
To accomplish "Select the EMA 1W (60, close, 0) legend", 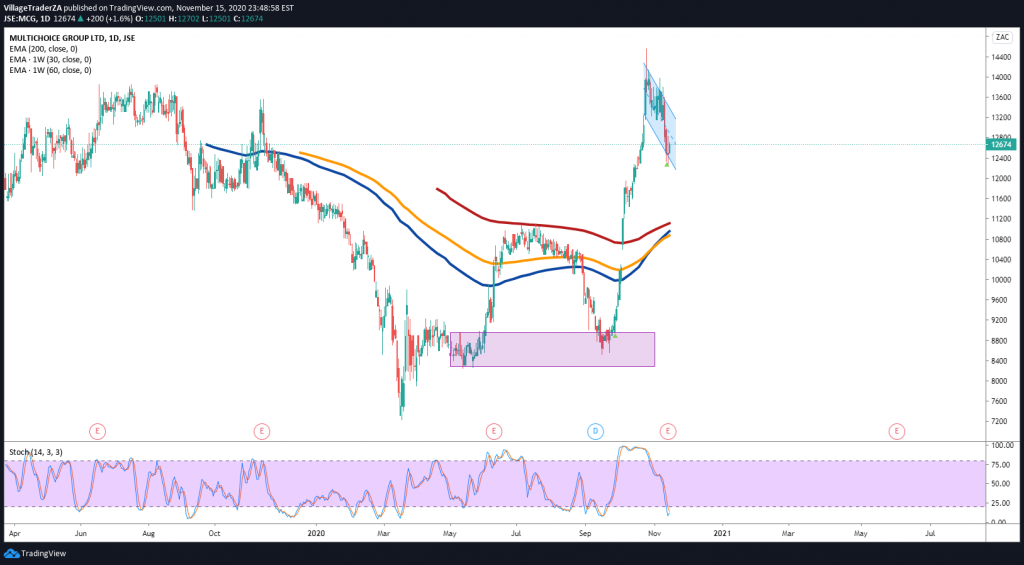I will [48, 71].
